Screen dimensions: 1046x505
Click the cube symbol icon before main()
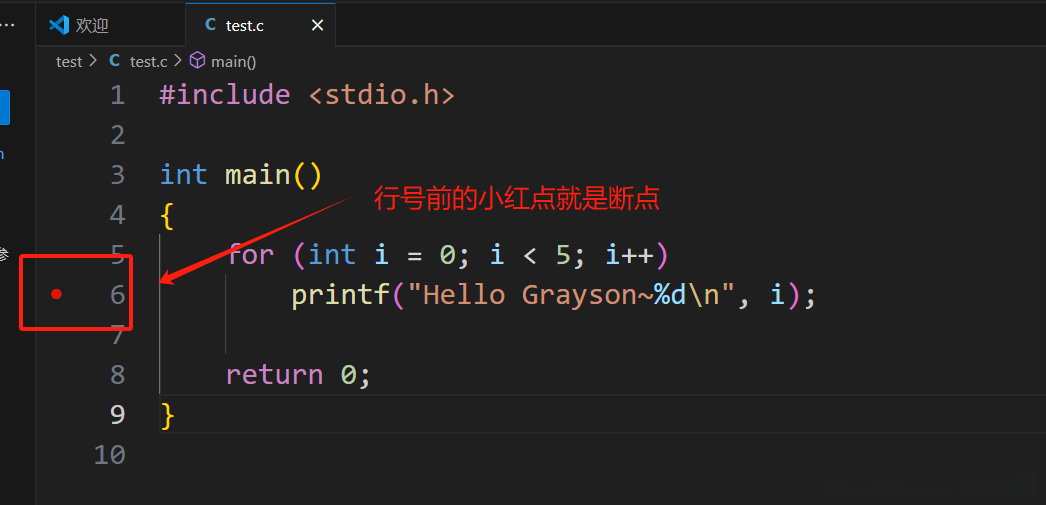(x=197, y=61)
